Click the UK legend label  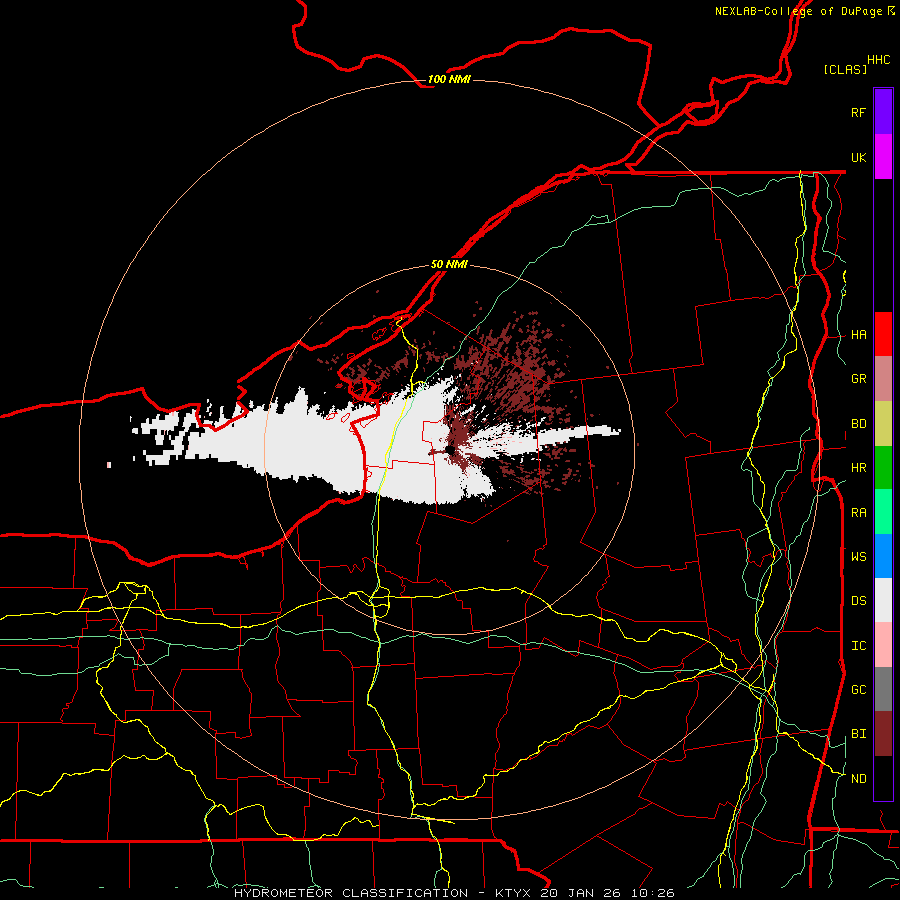point(858,157)
